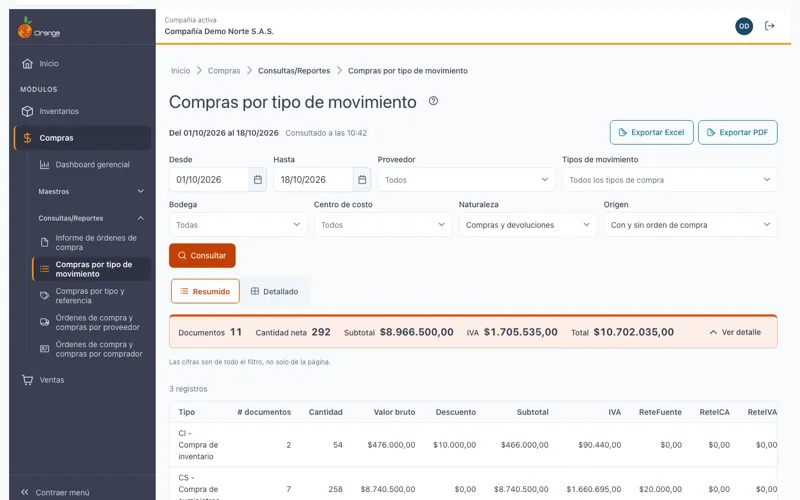Viewport: 800px width, 500px height.
Task: Click the Compras breadcrumb link
Action: pos(224,70)
